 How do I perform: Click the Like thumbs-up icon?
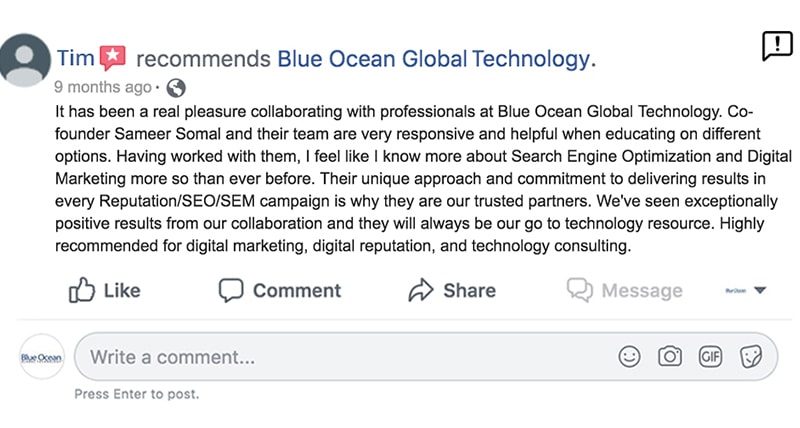82,290
